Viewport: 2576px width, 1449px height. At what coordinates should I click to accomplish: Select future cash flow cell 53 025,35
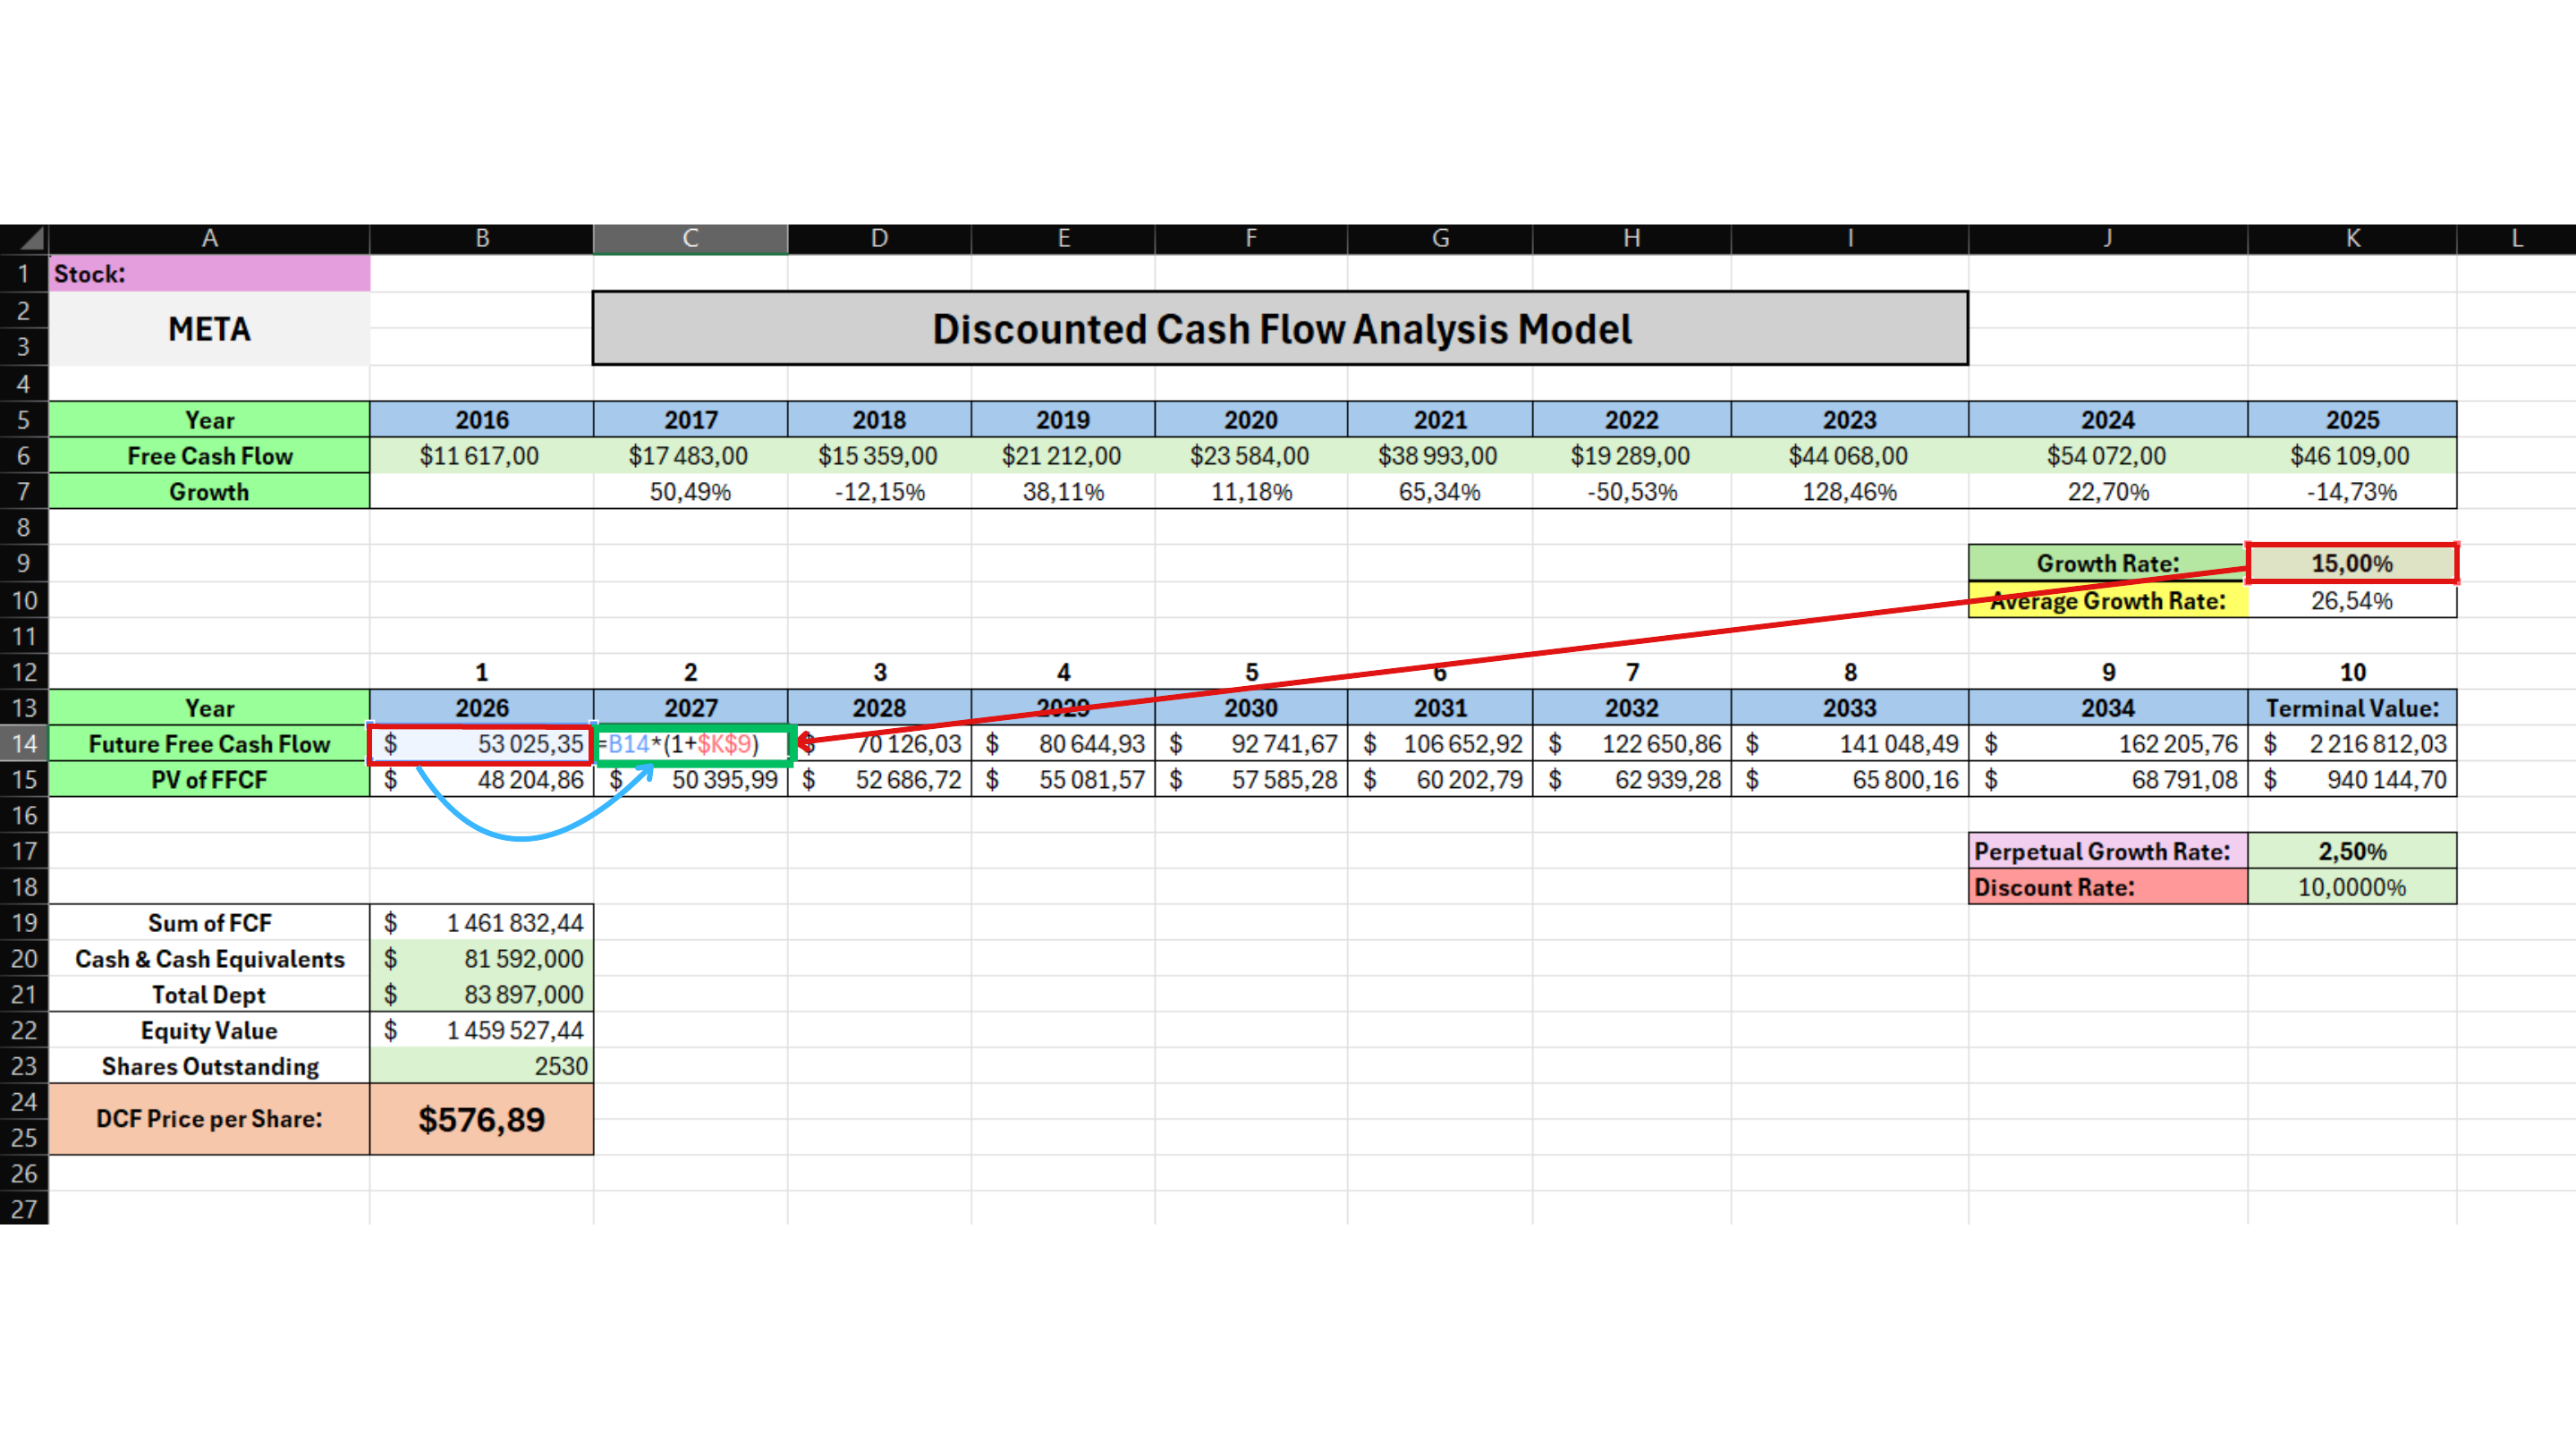(481, 744)
